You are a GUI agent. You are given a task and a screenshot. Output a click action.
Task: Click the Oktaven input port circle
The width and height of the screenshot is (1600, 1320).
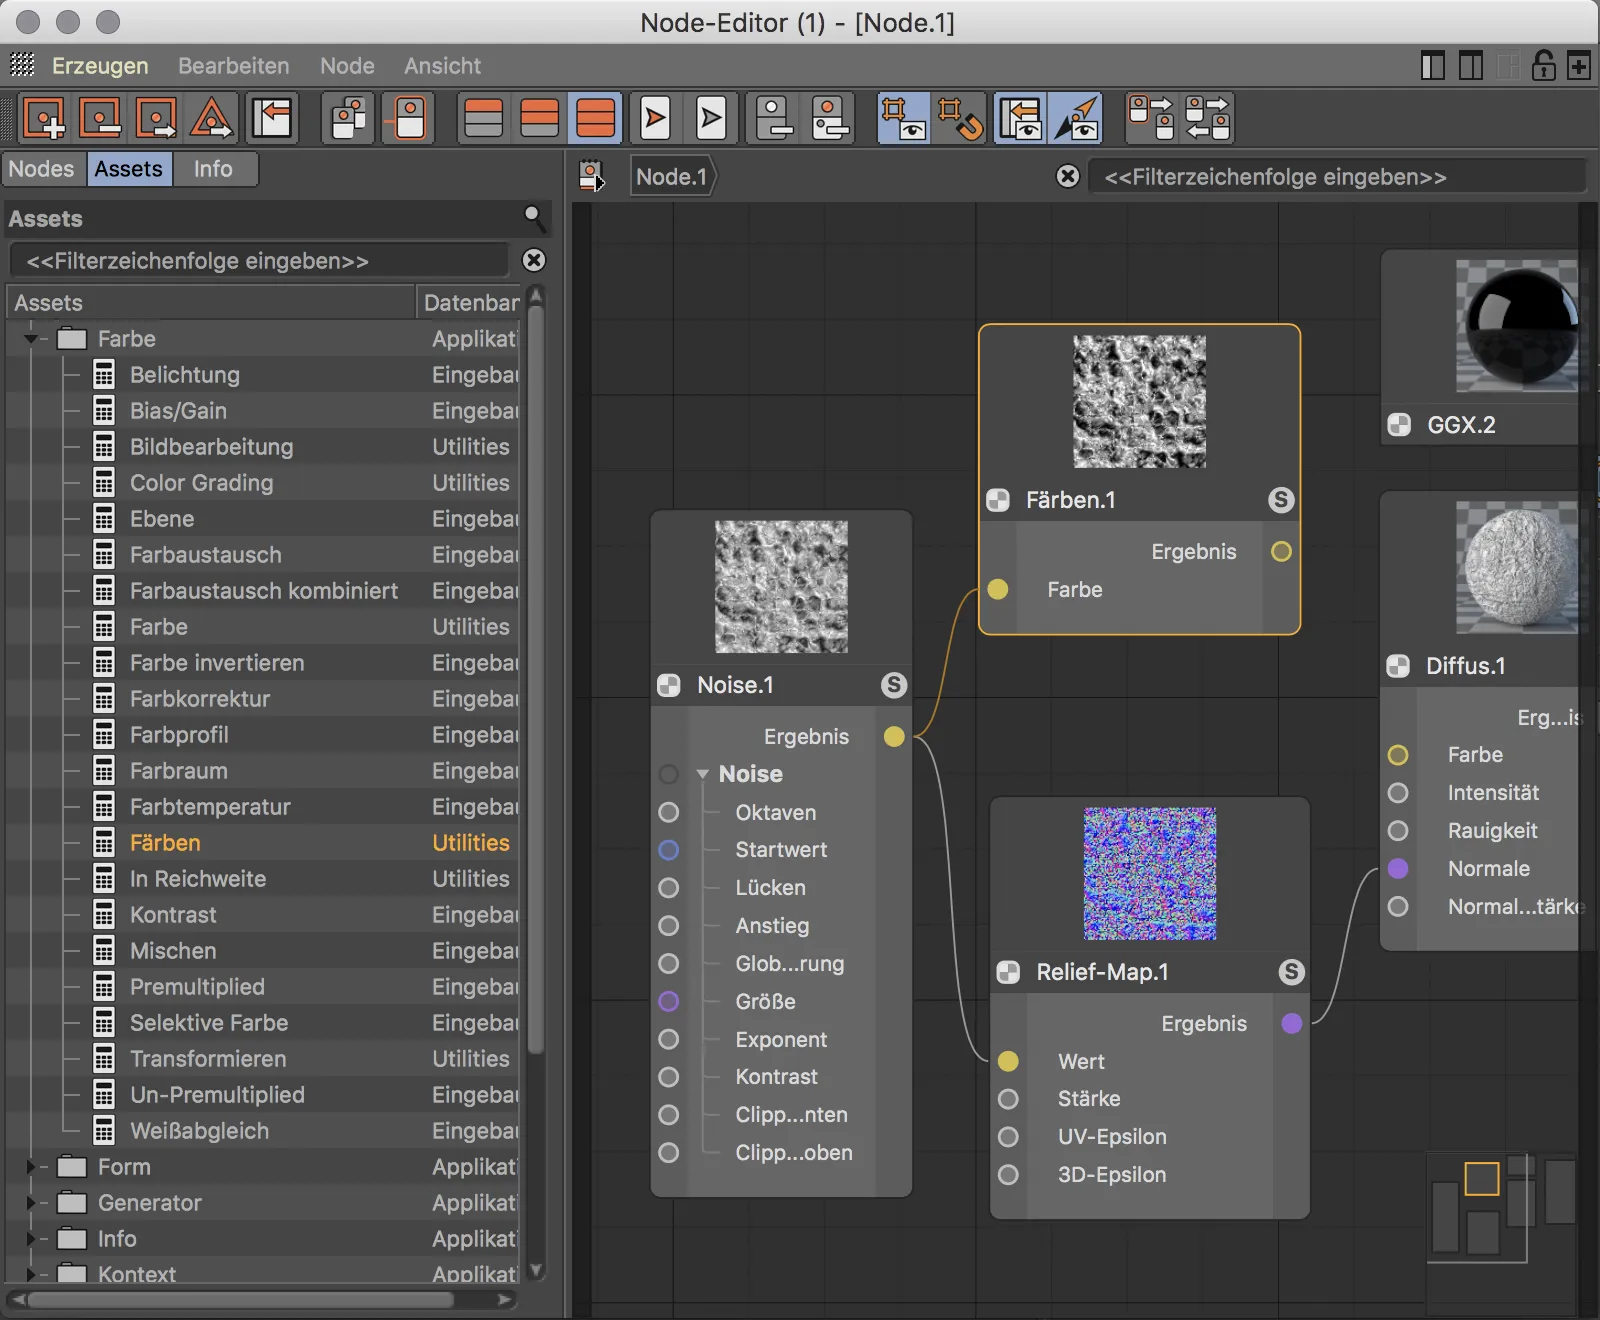coord(669,812)
